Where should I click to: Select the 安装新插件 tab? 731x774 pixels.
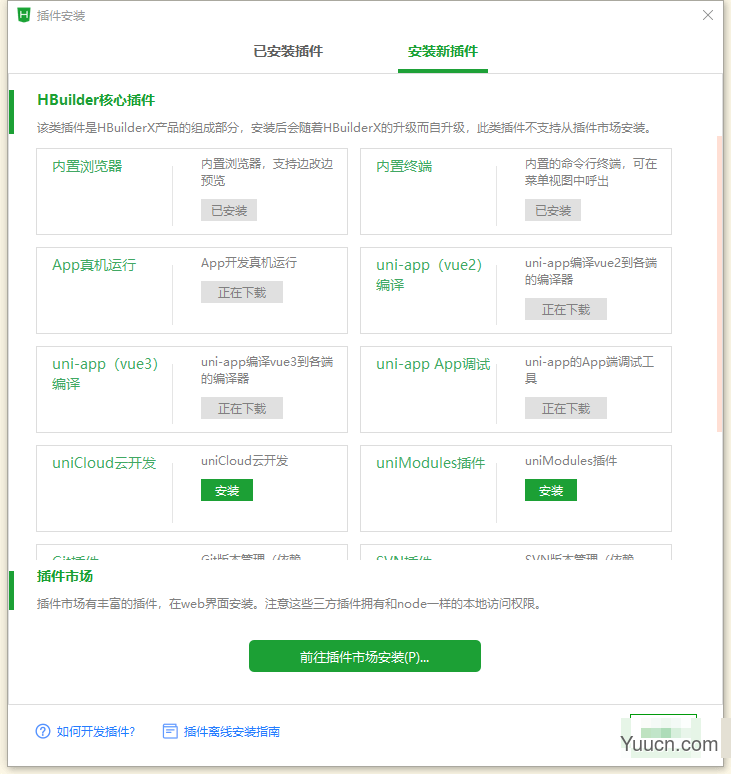443,51
